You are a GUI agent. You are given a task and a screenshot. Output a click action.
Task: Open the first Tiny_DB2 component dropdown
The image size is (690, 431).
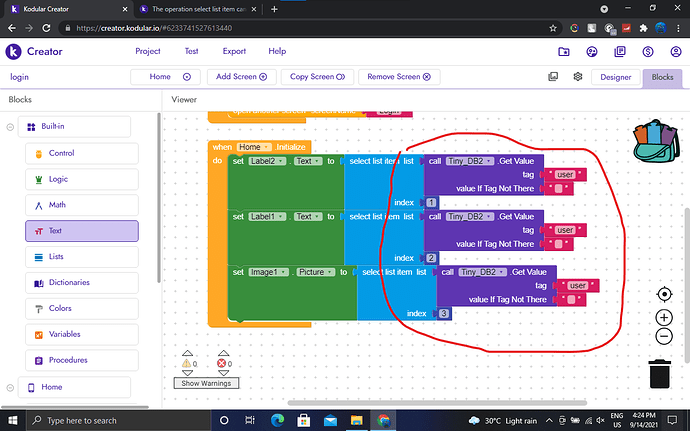pyautogui.click(x=470, y=161)
